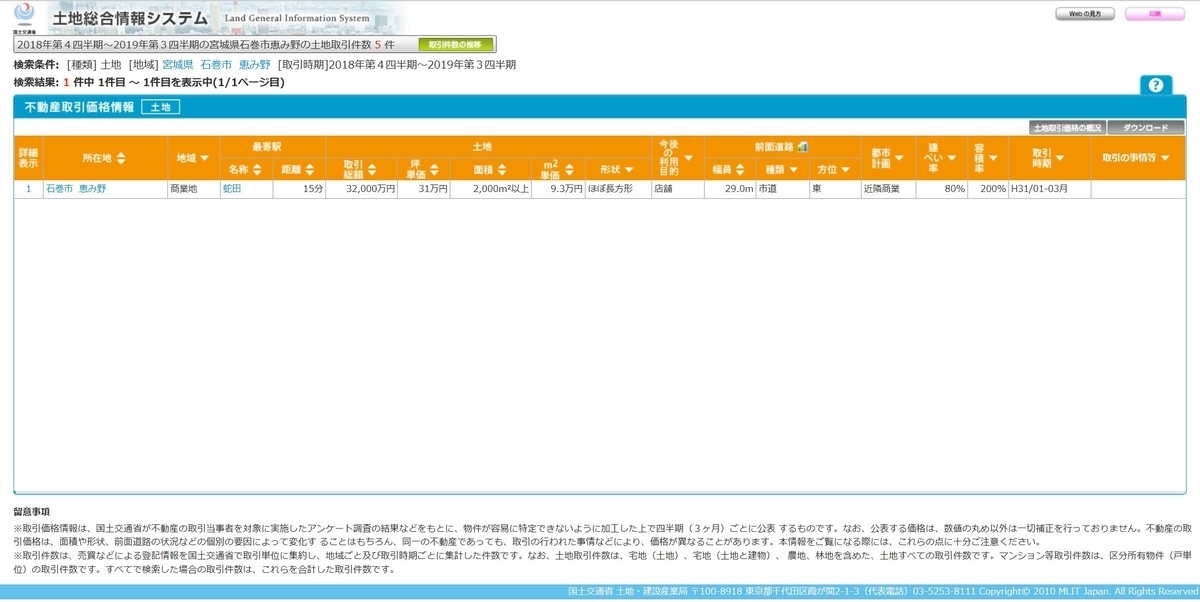This screenshot has height=602, width=1200.
Task: Sort by 所在地 column arrows
Action: [121, 158]
